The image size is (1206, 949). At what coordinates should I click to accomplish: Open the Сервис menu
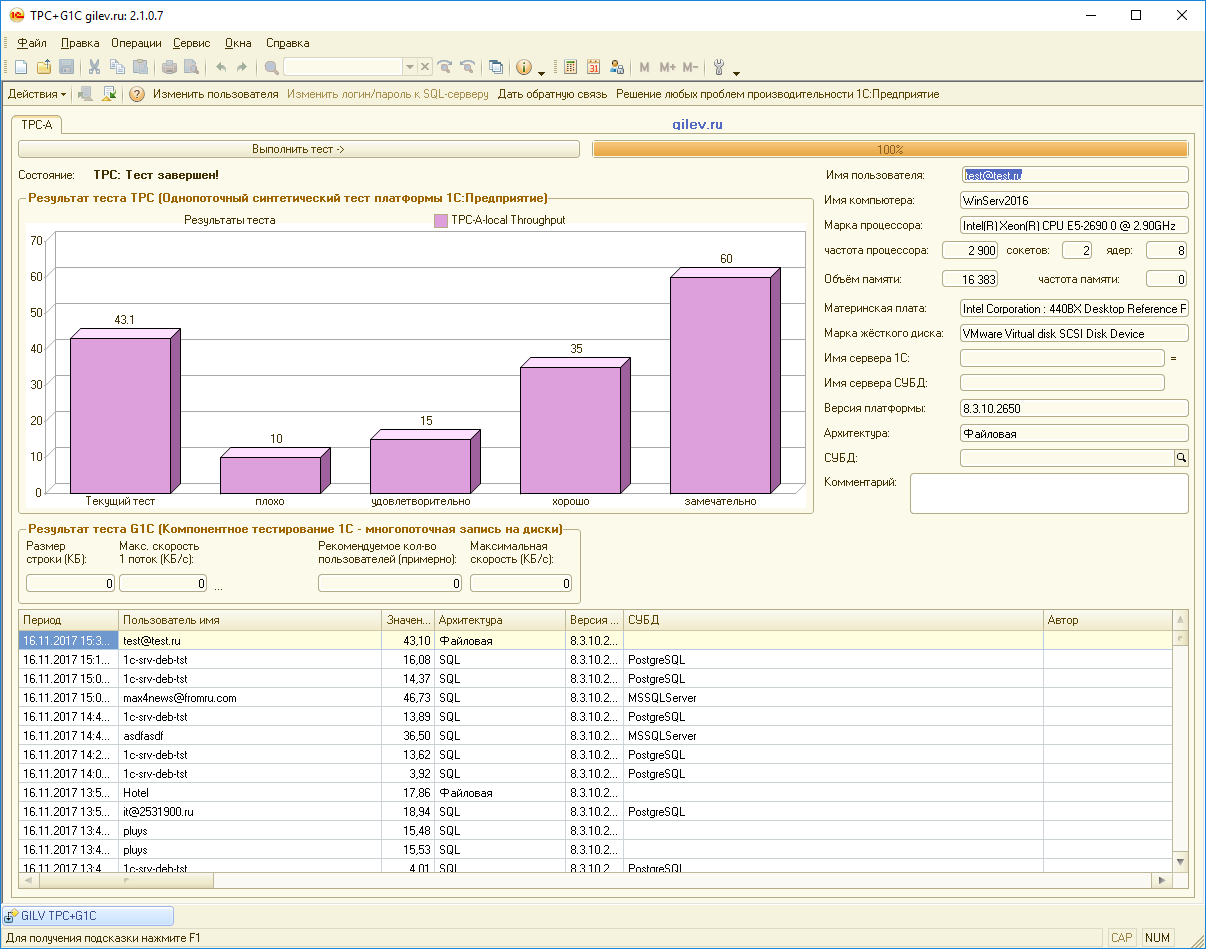tap(191, 43)
